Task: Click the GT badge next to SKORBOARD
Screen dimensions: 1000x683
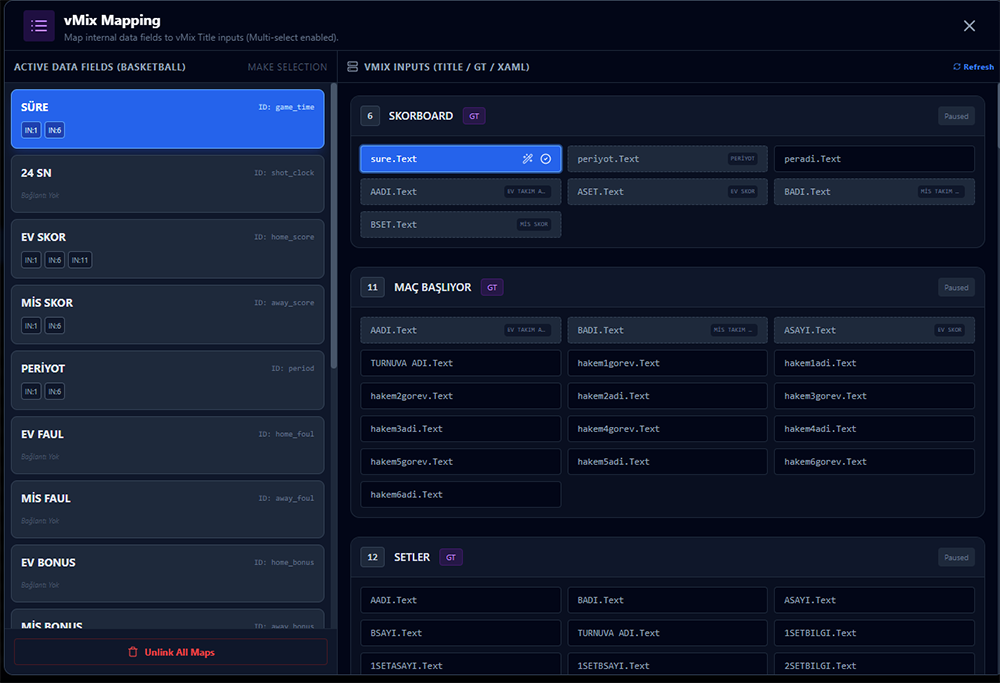Action: [x=474, y=116]
